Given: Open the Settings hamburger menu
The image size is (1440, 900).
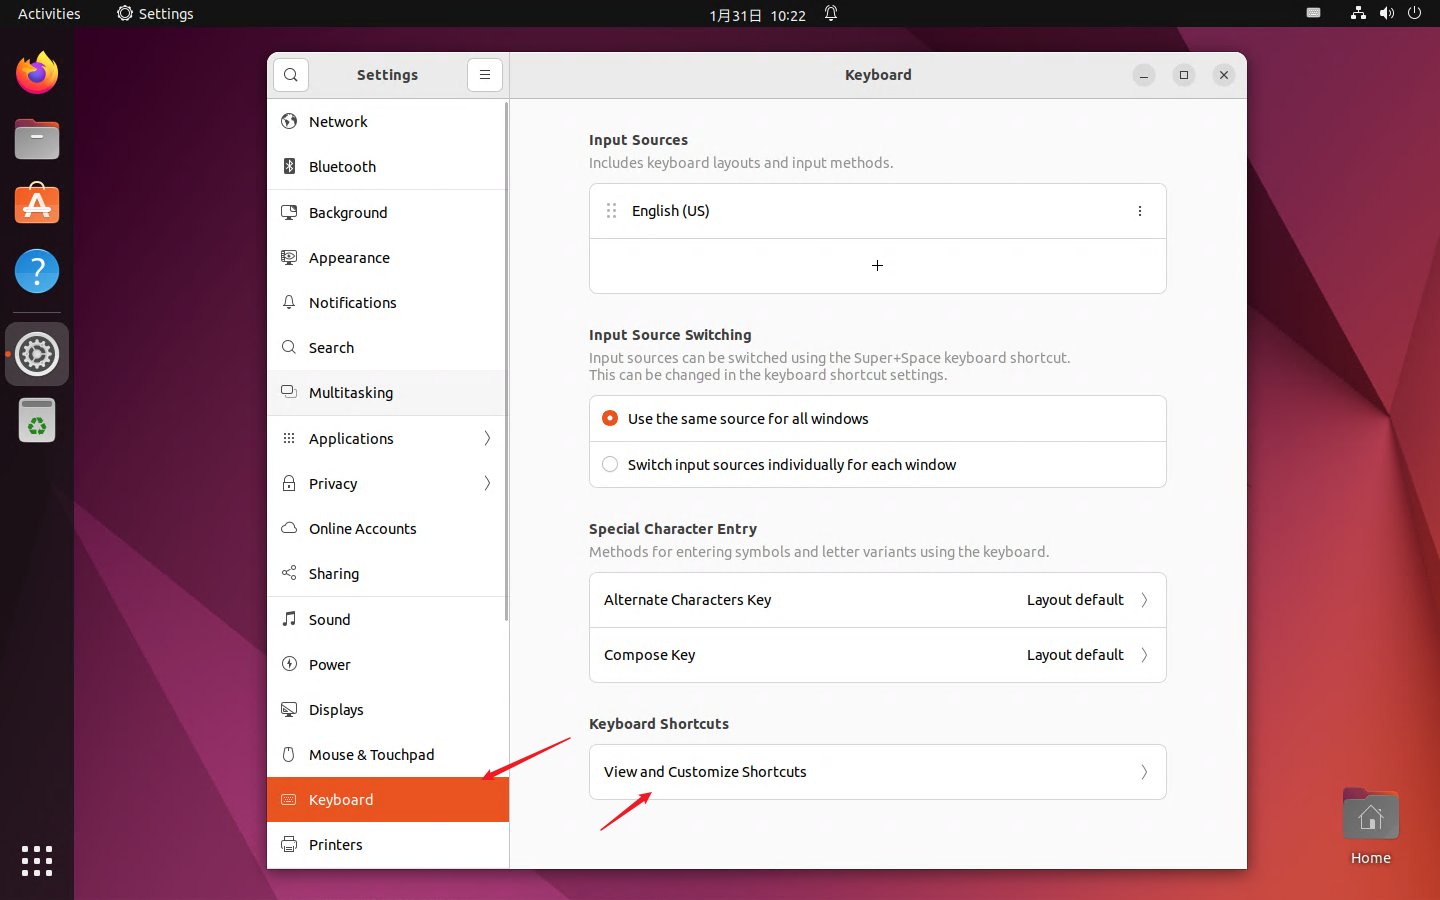Looking at the screenshot, I should [485, 75].
